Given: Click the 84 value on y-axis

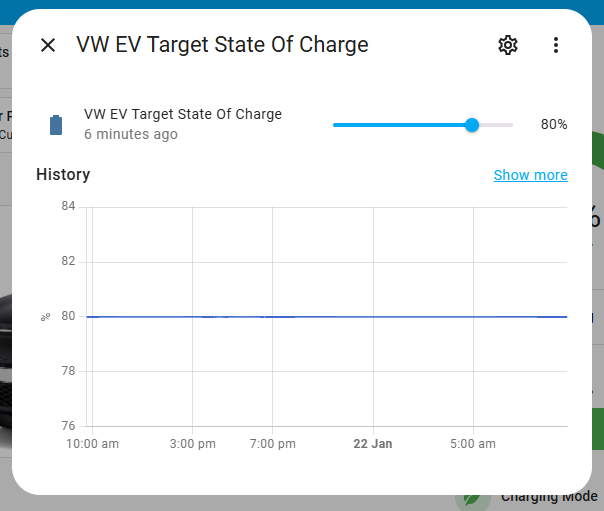Looking at the screenshot, I should [x=68, y=207].
